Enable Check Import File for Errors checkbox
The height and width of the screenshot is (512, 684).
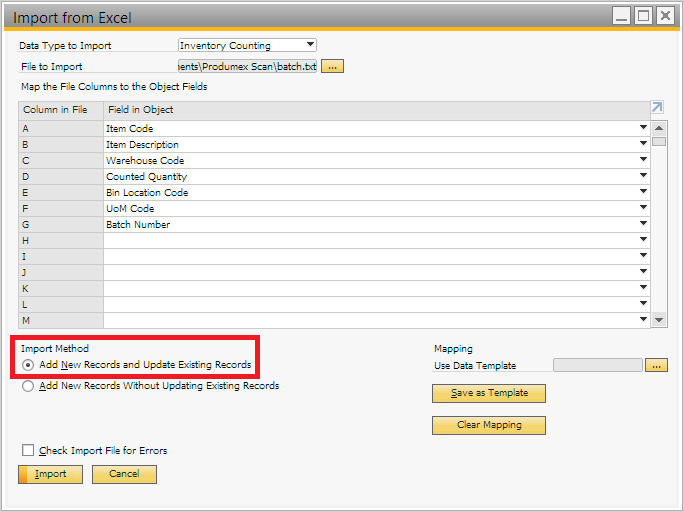pyautogui.click(x=28, y=450)
